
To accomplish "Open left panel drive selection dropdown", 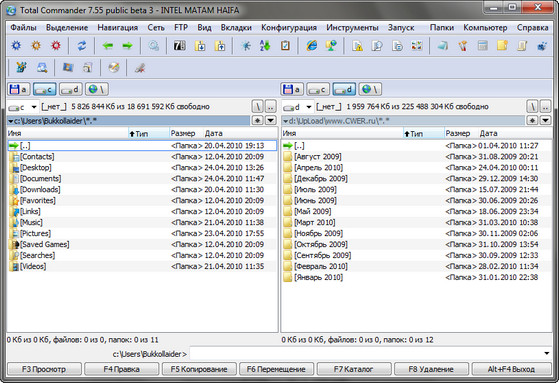I will 34,107.
